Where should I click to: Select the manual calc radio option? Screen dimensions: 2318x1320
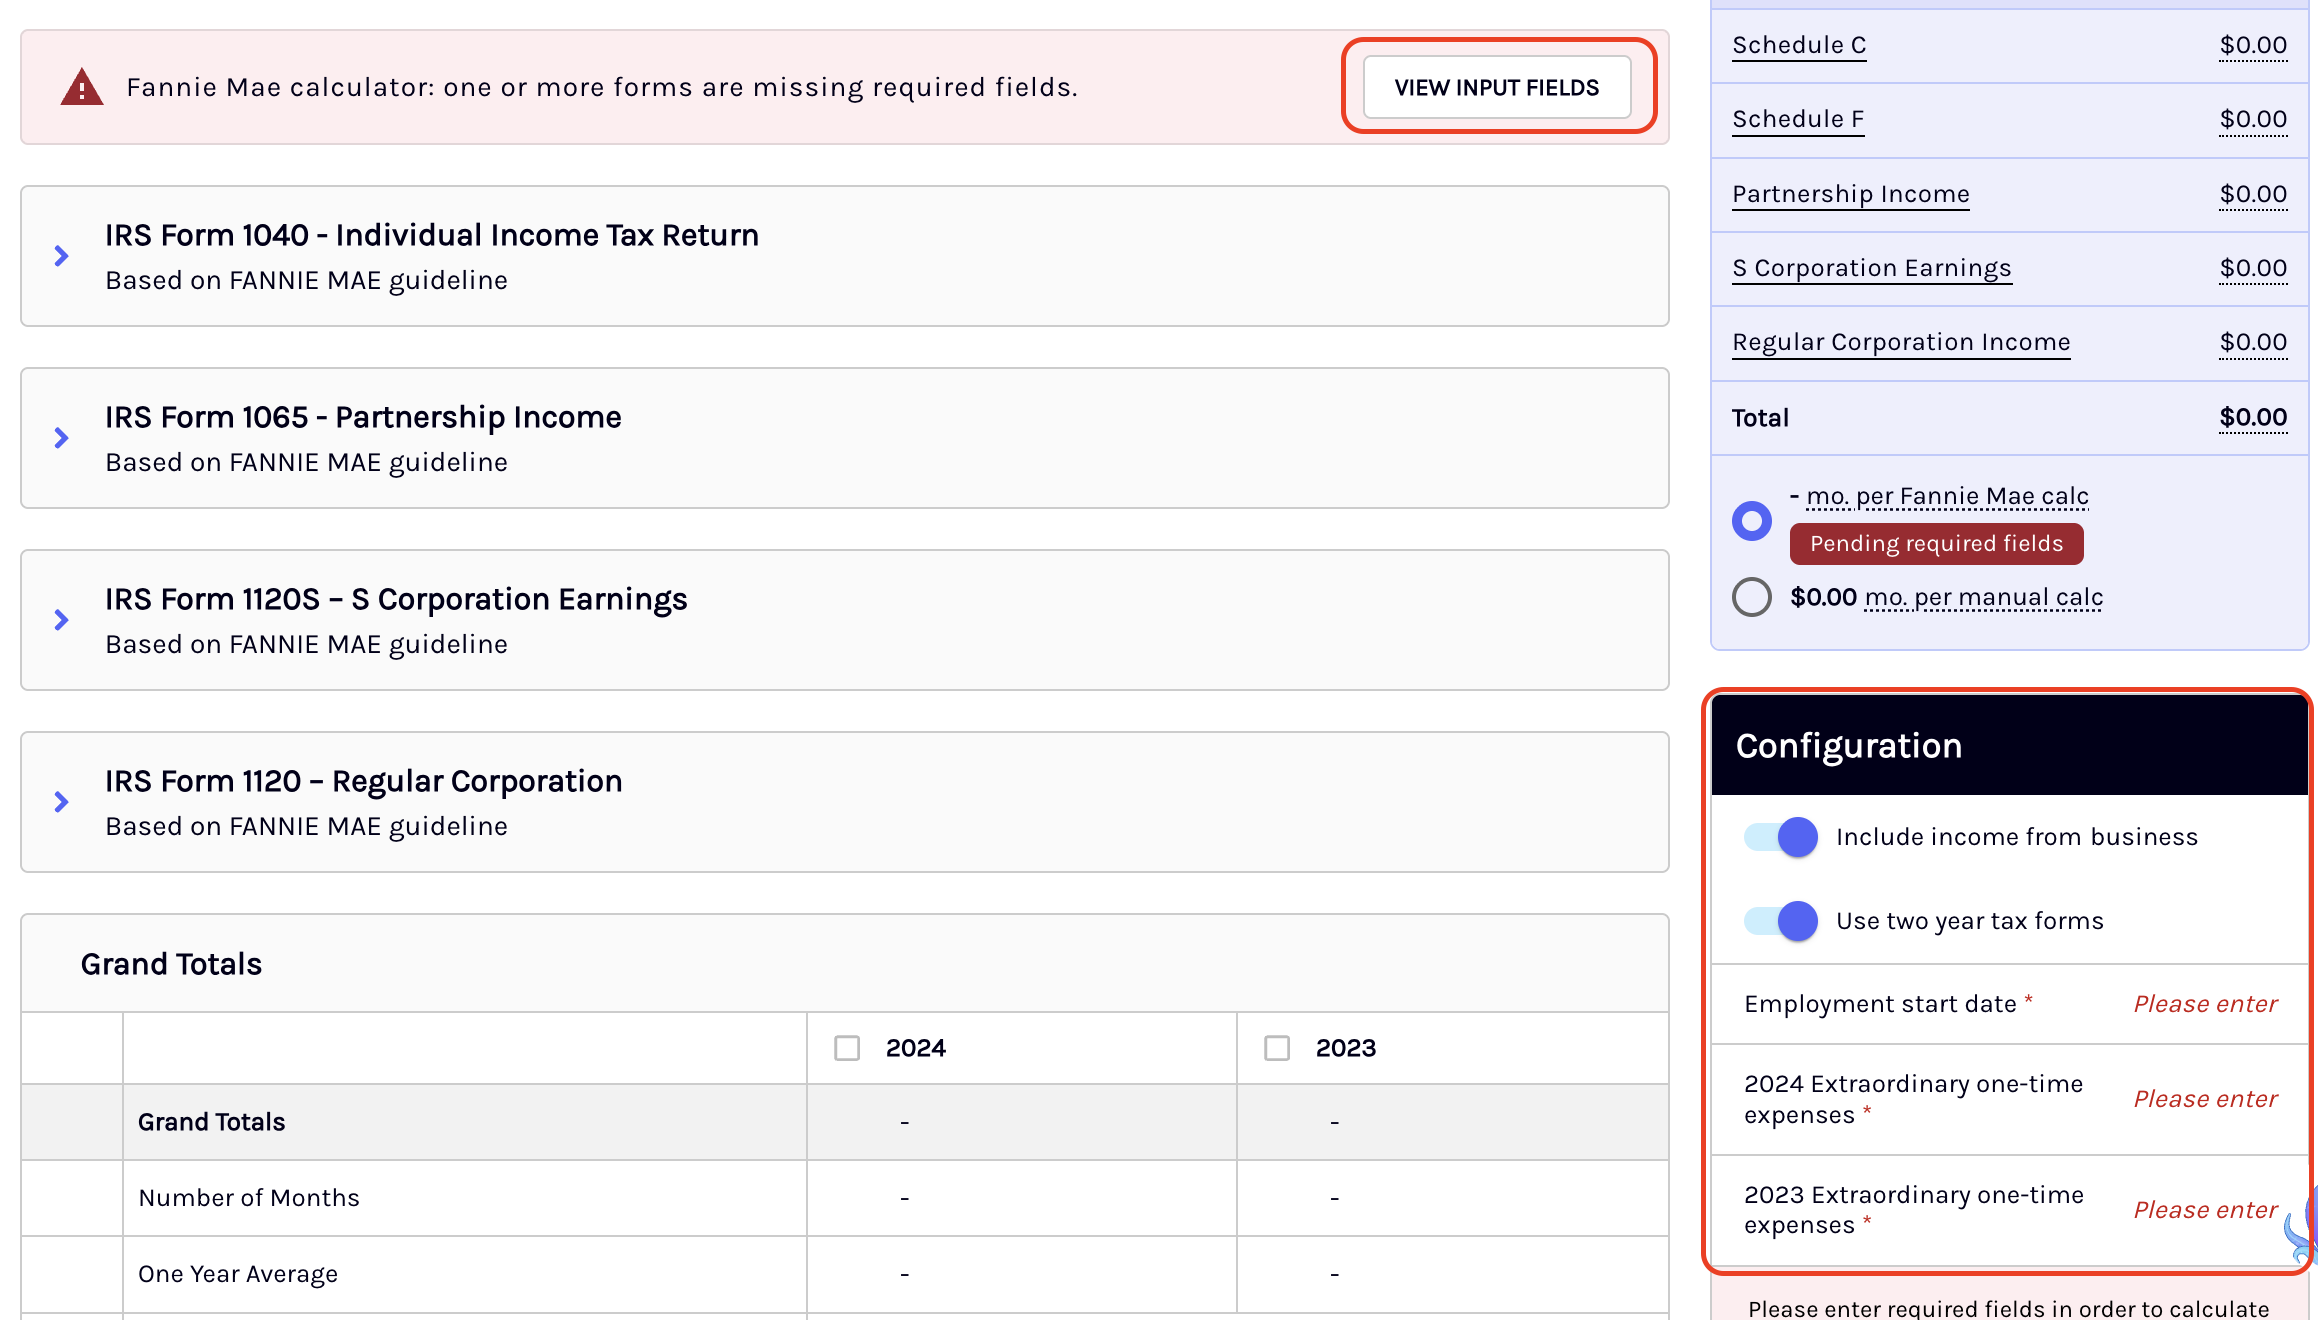click(1752, 597)
